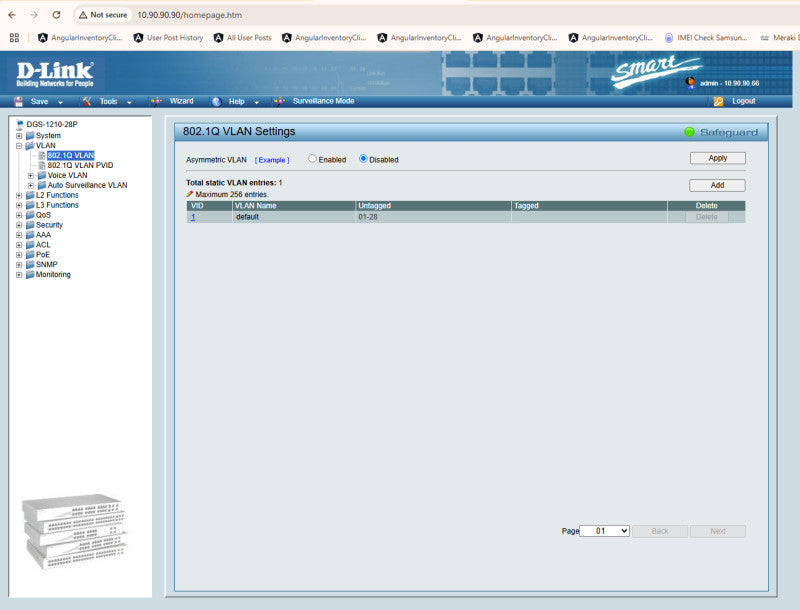800x610 pixels.
Task: Click the Not secure warning icon
Action: (x=83, y=15)
